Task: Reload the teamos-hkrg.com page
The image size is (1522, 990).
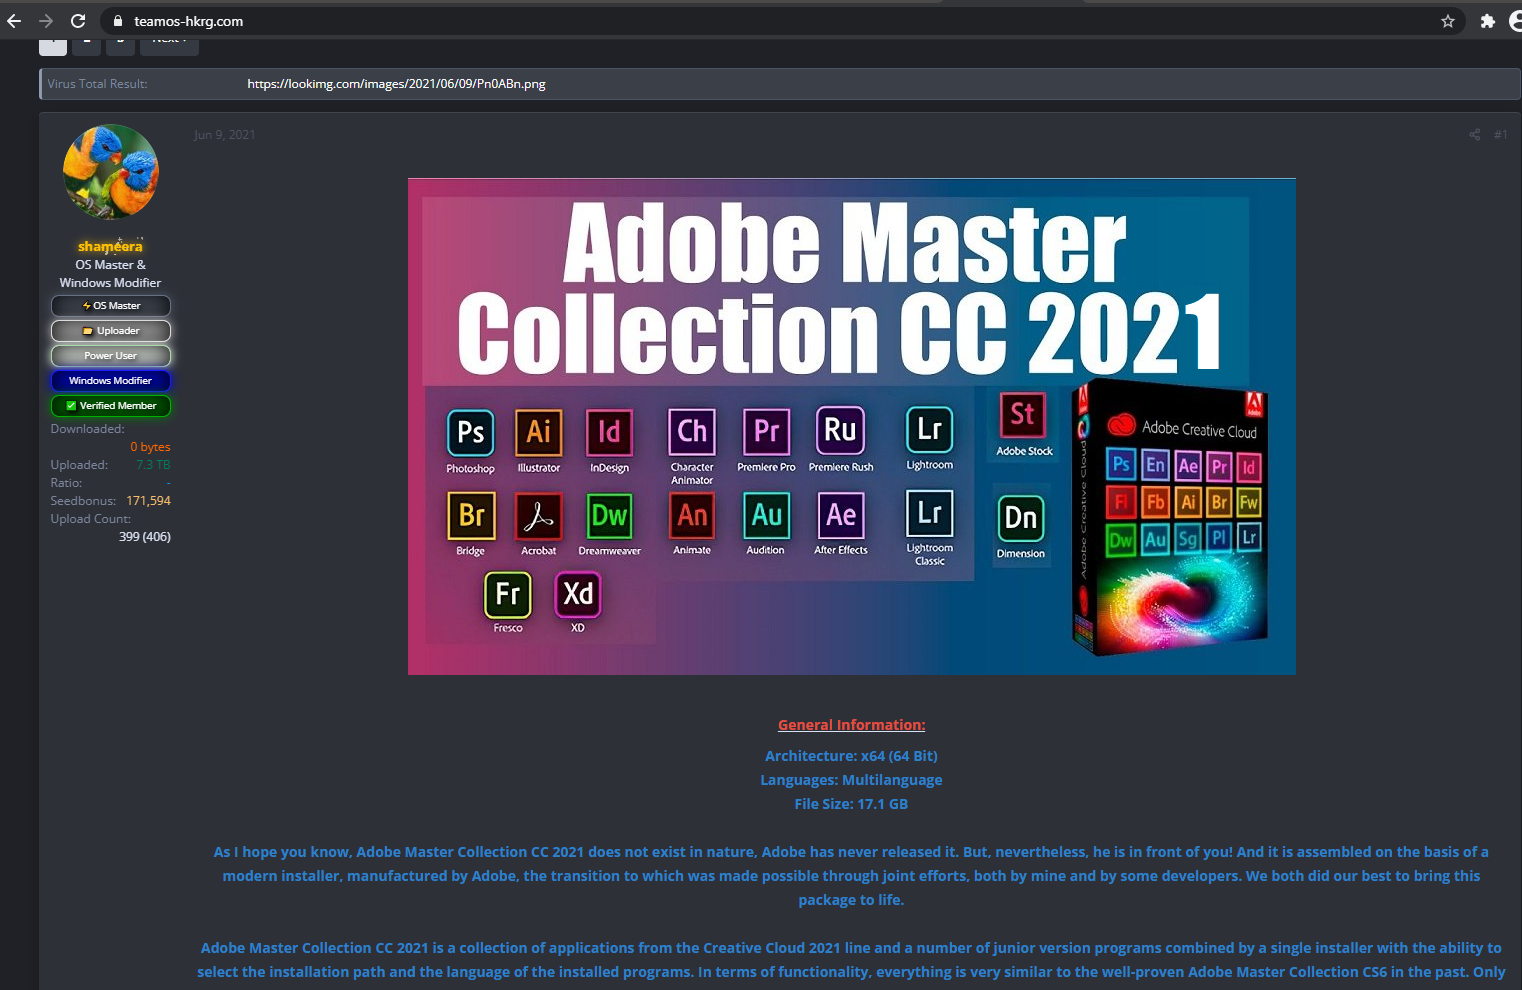Action: pyautogui.click(x=78, y=21)
